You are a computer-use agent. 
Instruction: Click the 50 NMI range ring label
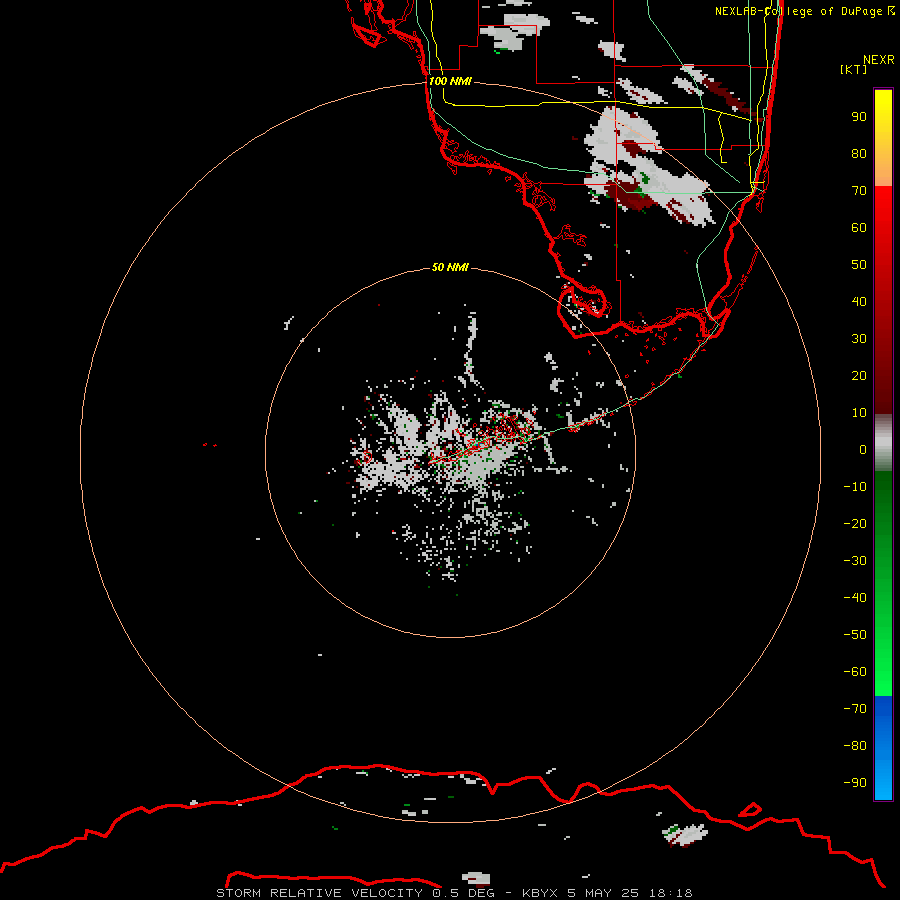pyautogui.click(x=450, y=267)
